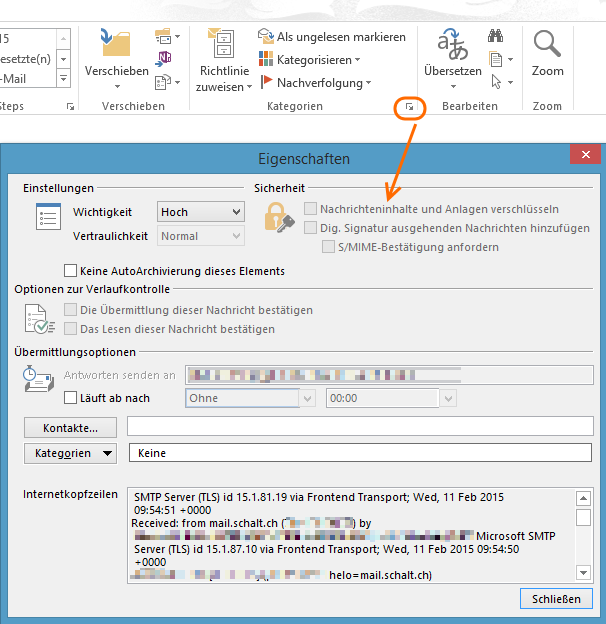Screen dimensions: 606x624
Task: Open the Kategorien dialog launcher
Action: [409, 106]
